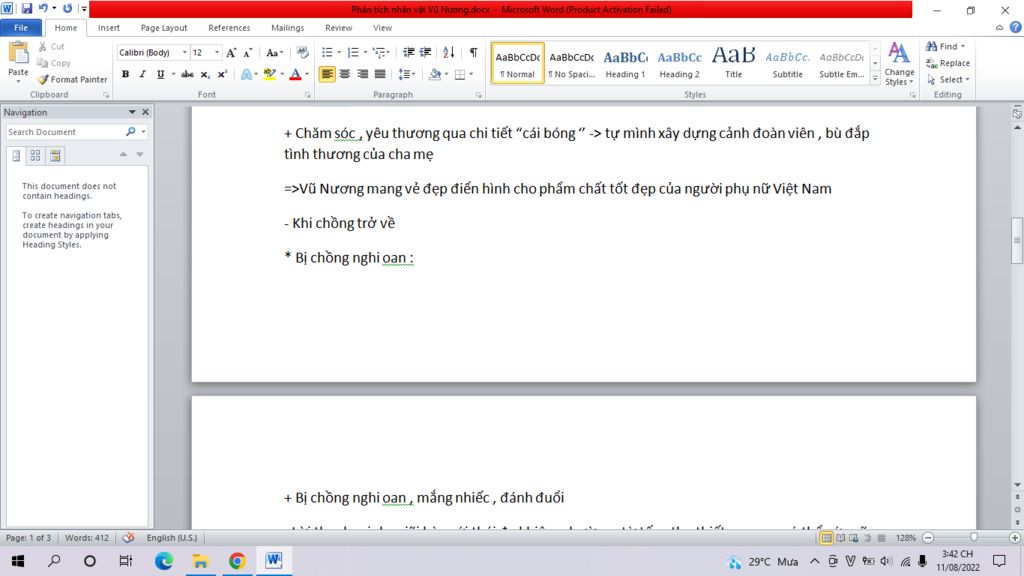
Task: Toggle Show/Hide paragraph marks
Action: (x=473, y=52)
